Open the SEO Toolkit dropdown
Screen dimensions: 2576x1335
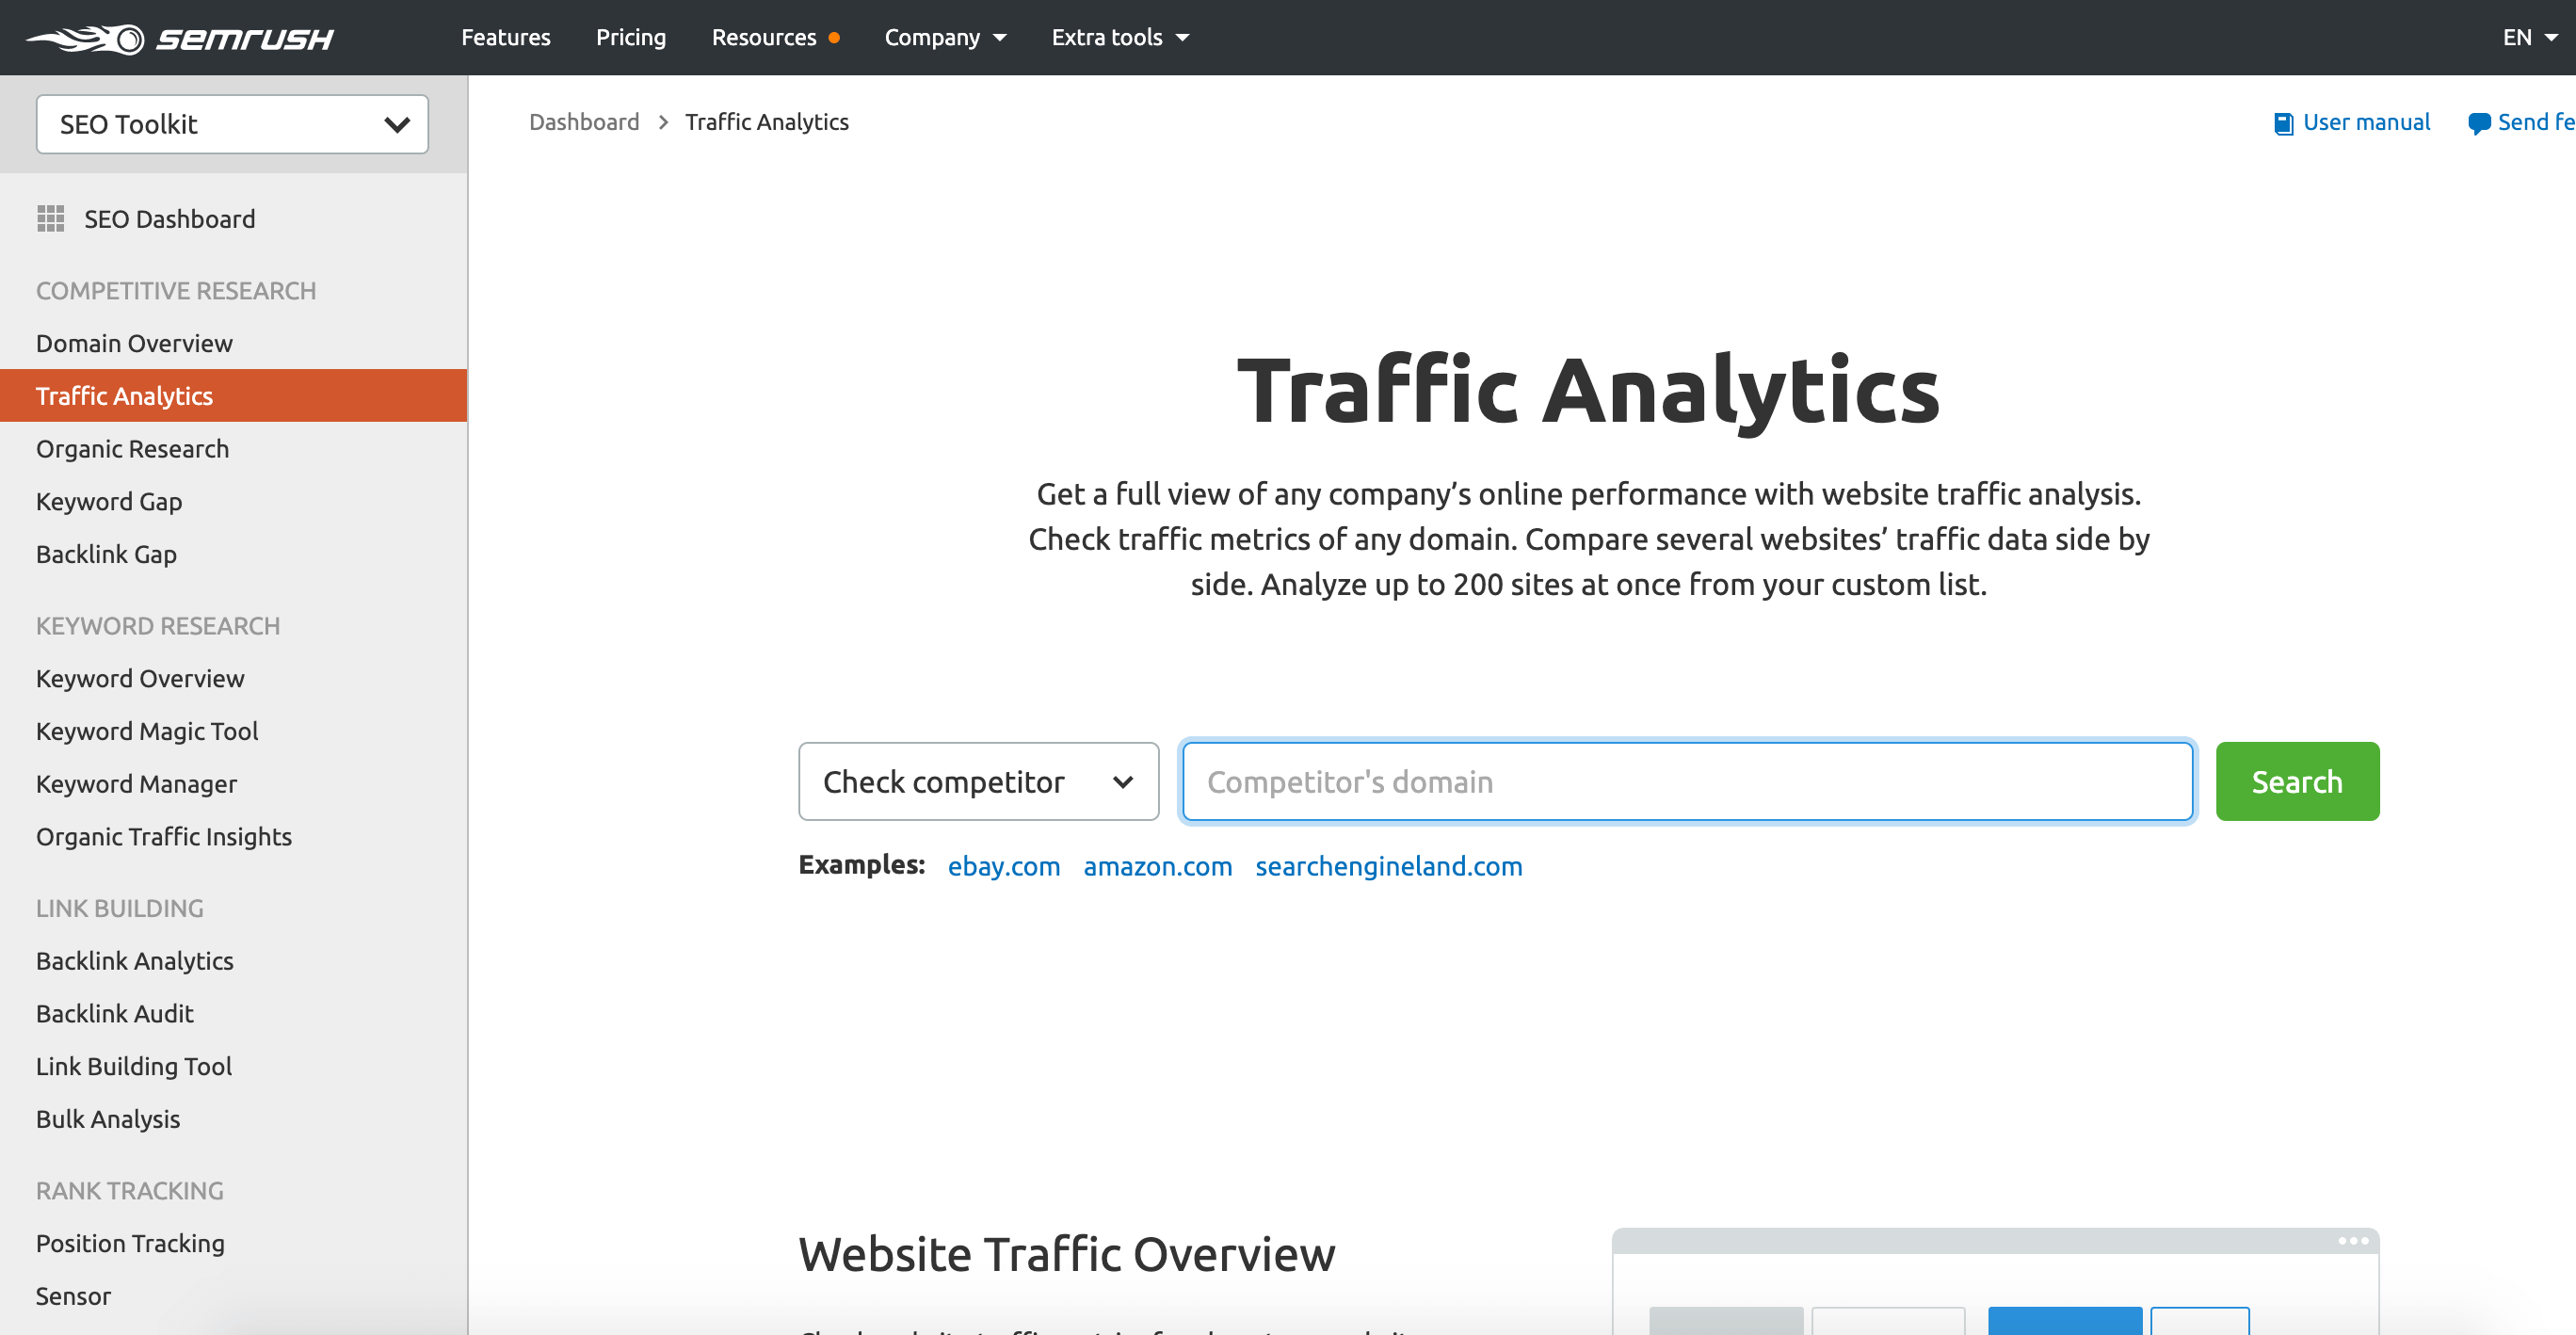click(232, 124)
